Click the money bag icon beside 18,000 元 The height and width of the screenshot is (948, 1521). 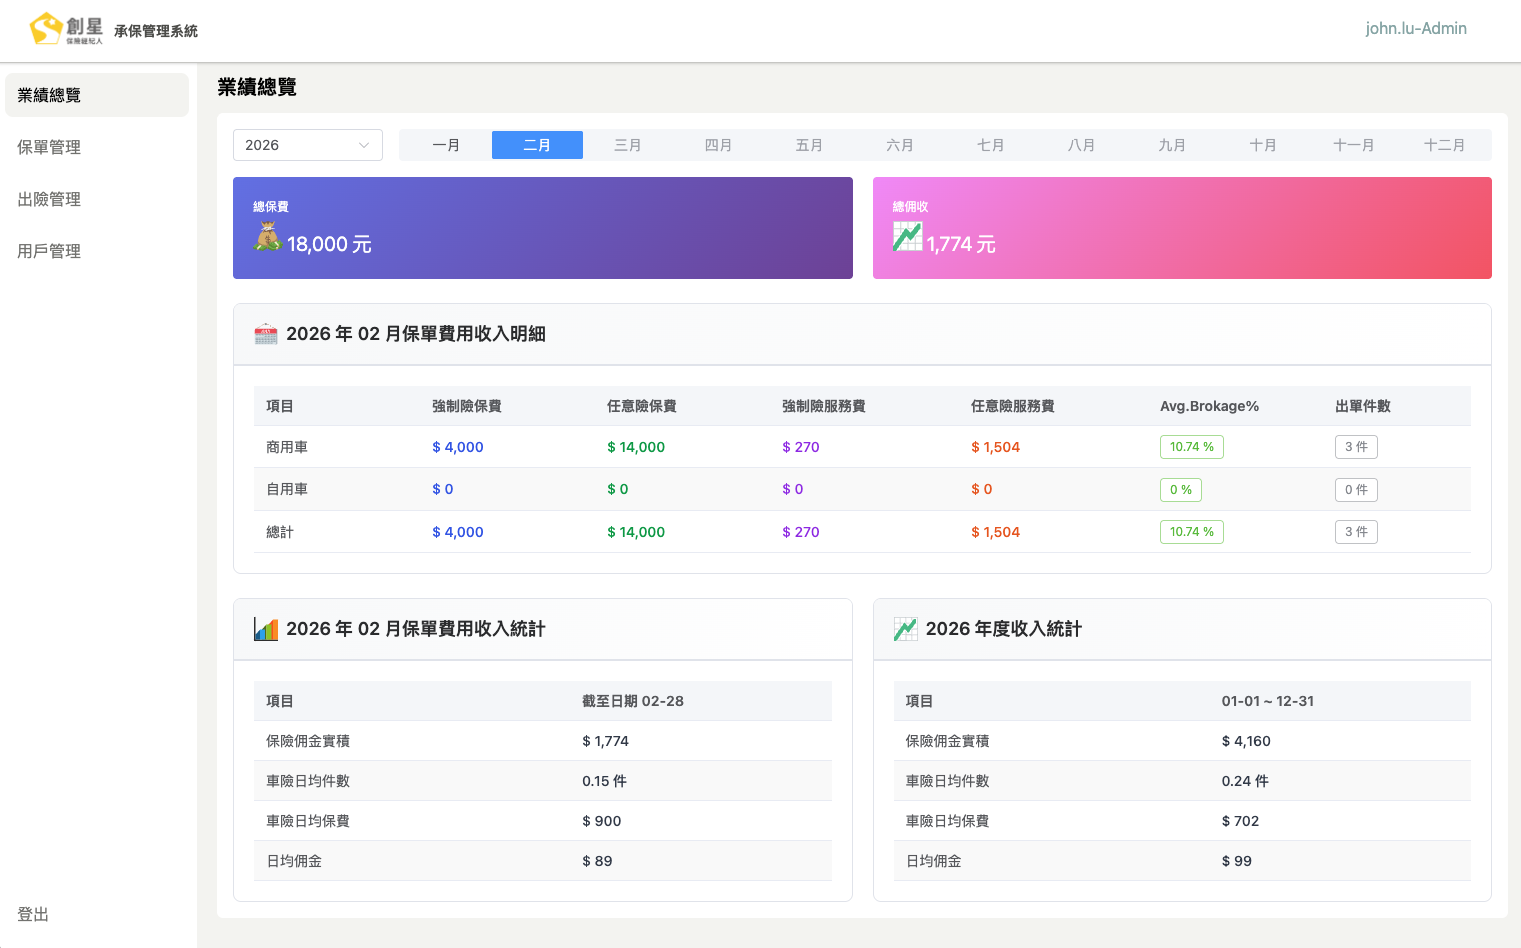pos(267,236)
